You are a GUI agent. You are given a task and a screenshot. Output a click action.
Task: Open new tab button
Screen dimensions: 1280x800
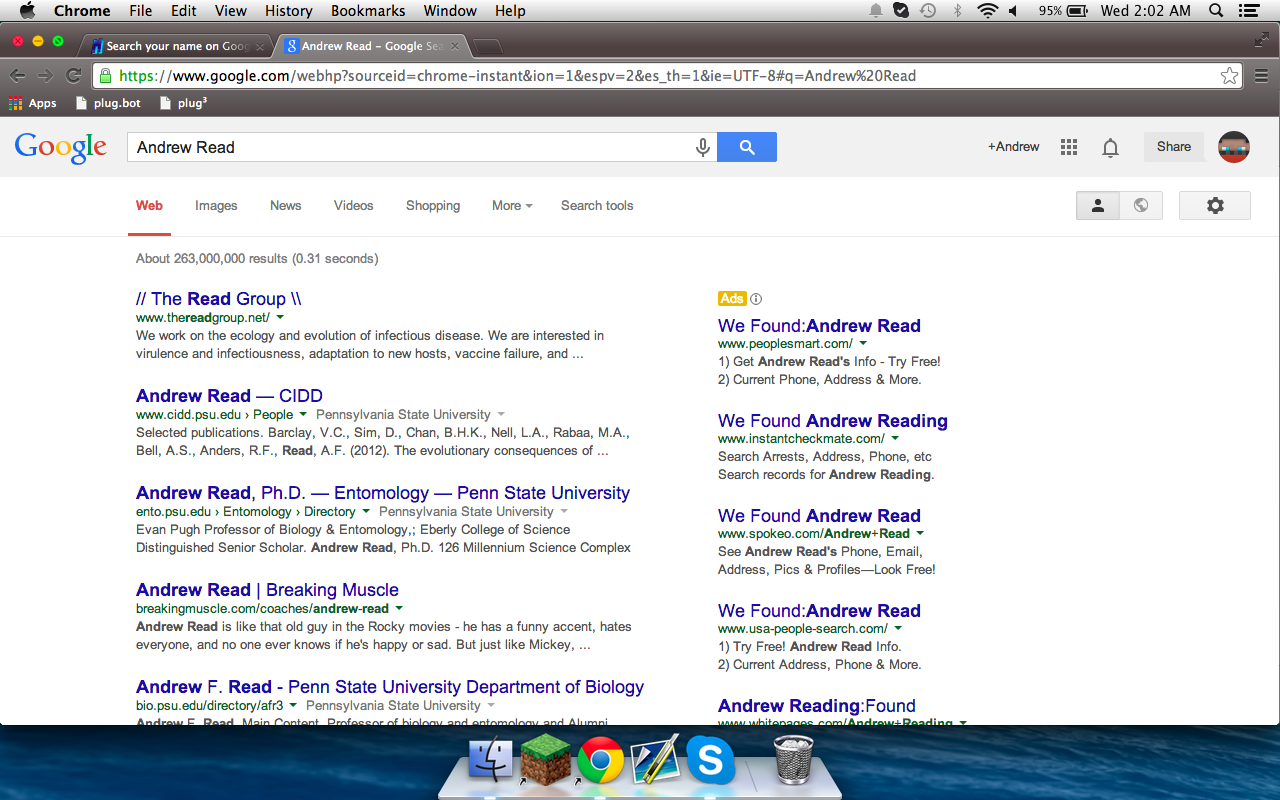pos(487,47)
